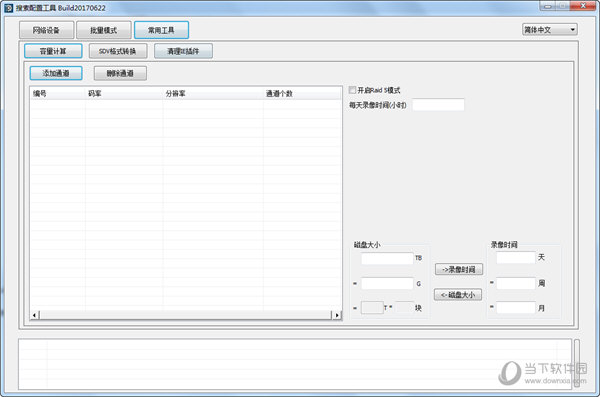This screenshot has height=397, width=600.
Task: Click the recording time 天 field
Action: click(x=516, y=257)
